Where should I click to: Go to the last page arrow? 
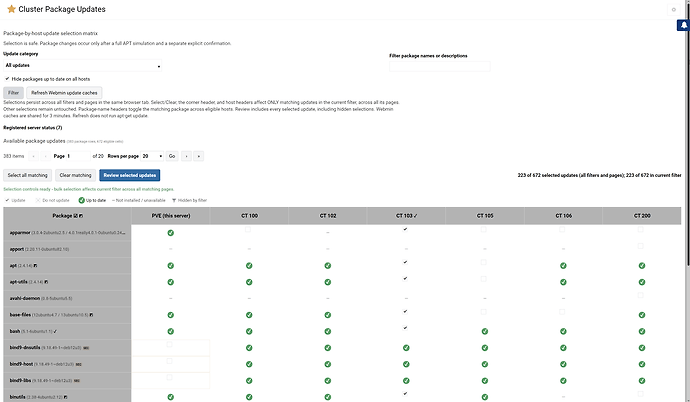[x=198, y=156]
